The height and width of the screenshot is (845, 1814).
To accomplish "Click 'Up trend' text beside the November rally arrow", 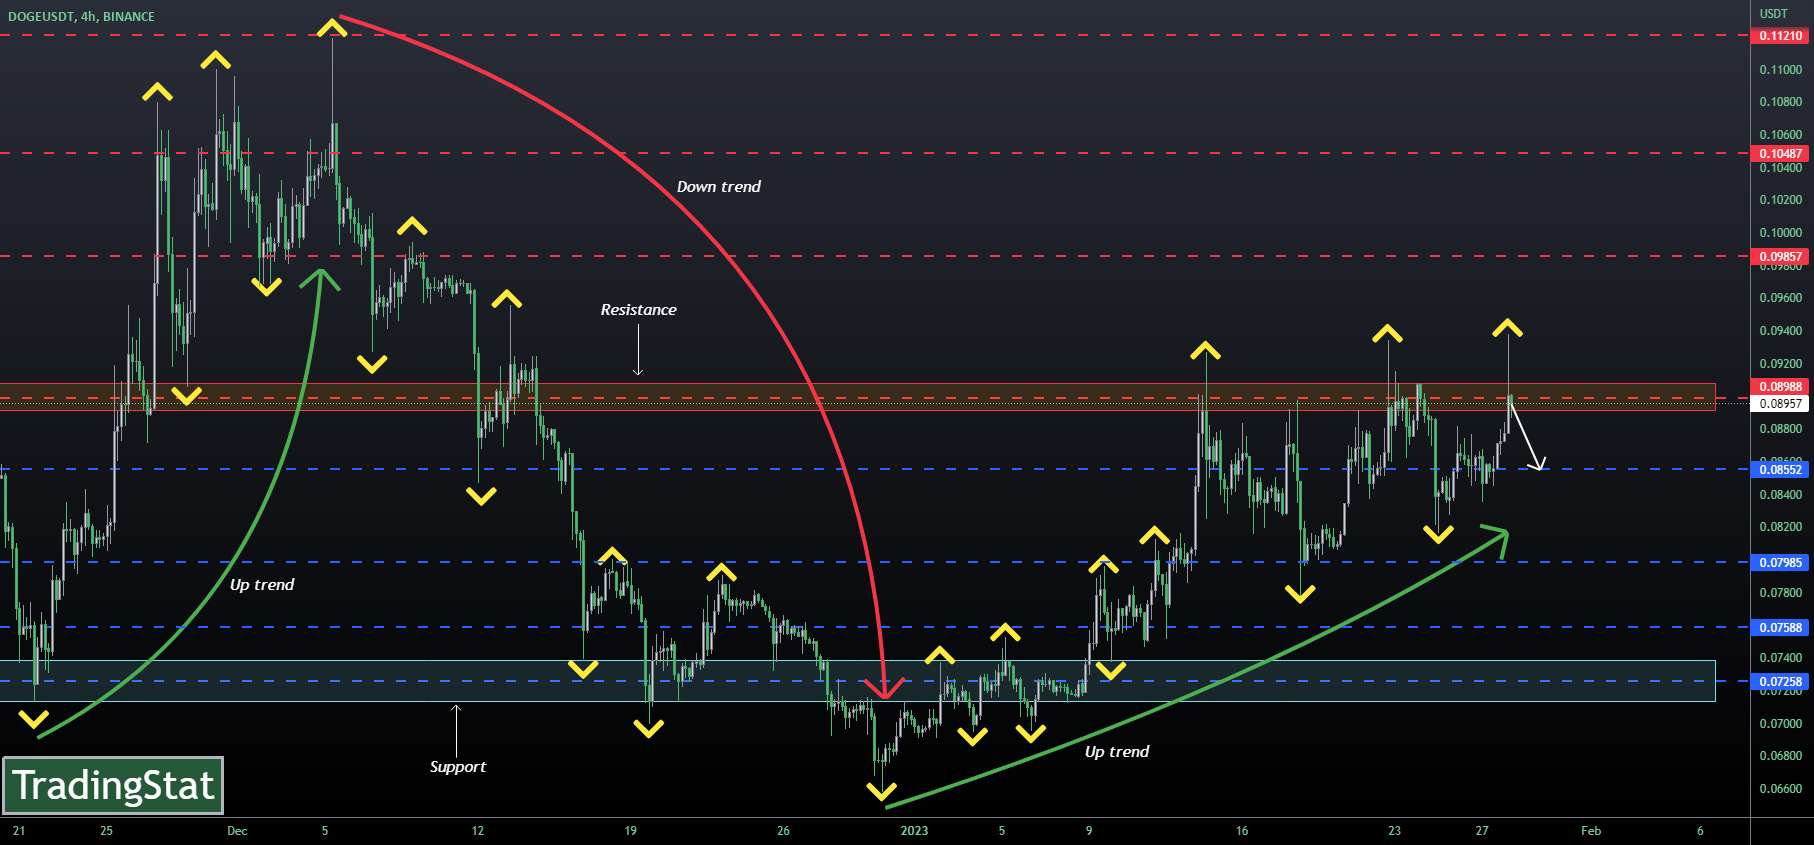I will pyautogui.click(x=262, y=585).
